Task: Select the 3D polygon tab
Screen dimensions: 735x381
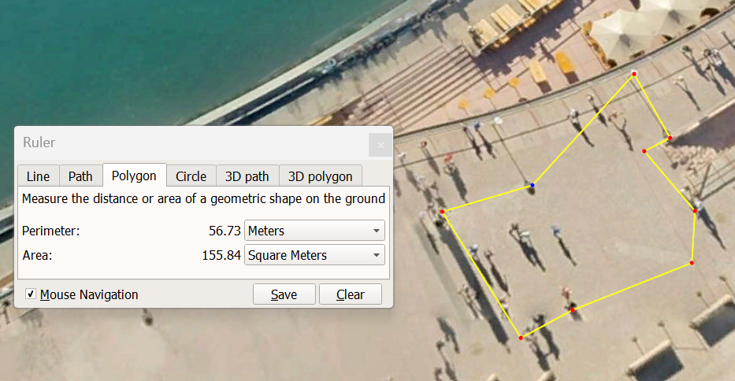Action: 320,176
